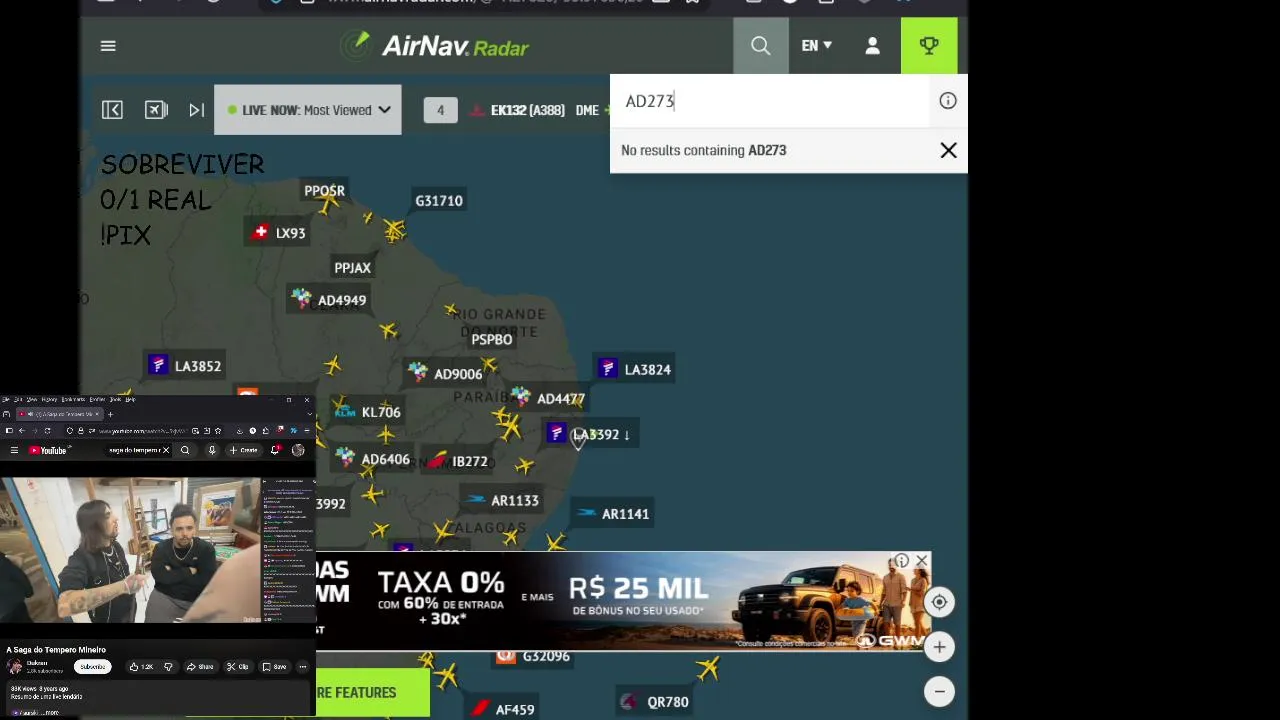Open History menu in the small browser
The height and width of the screenshot is (720, 1280).
49,399
